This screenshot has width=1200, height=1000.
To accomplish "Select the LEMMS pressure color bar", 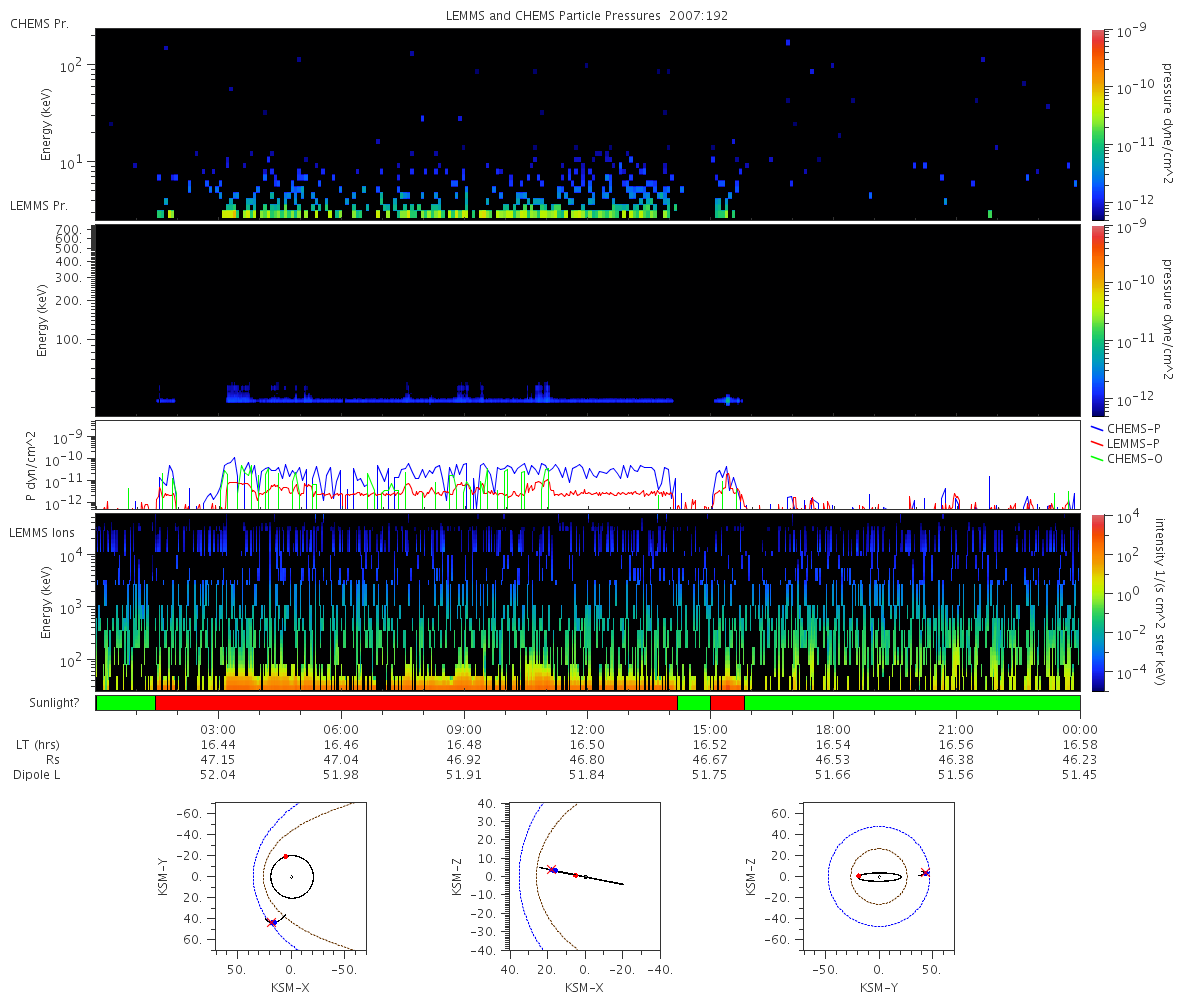I will [1097, 320].
